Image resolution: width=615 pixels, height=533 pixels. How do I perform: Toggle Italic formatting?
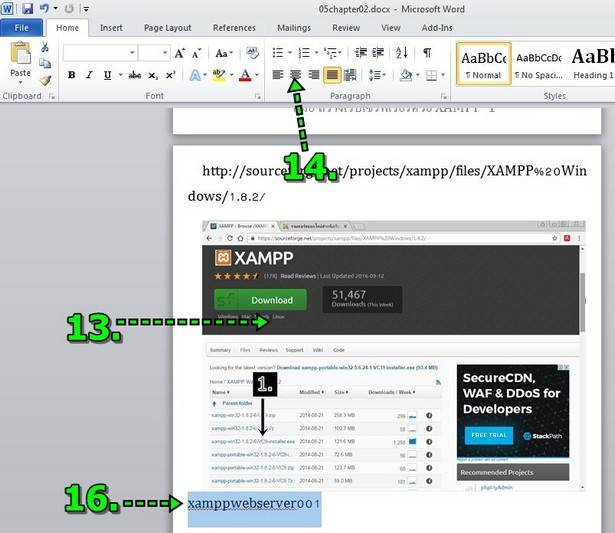click(x=89, y=75)
